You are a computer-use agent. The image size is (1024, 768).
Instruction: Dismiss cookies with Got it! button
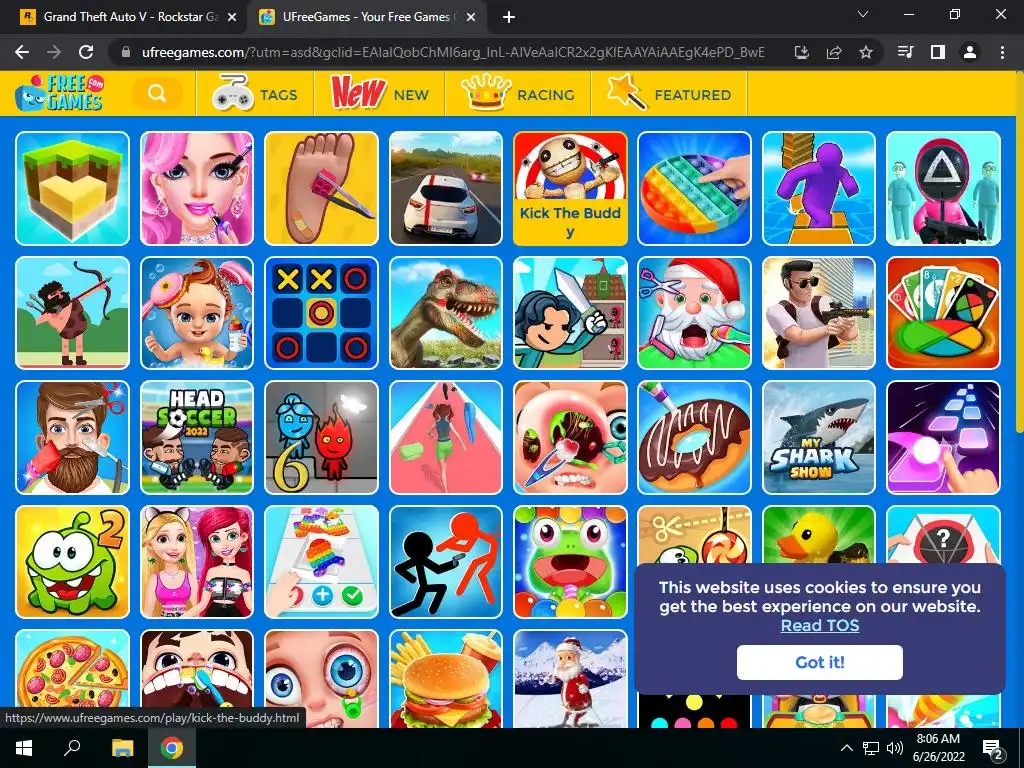tap(820, 662)
